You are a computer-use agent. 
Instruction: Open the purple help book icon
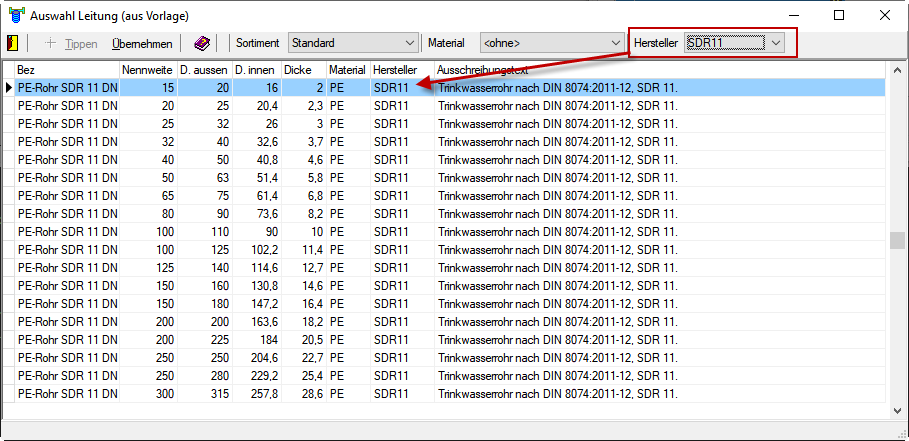tap(202, 43)
